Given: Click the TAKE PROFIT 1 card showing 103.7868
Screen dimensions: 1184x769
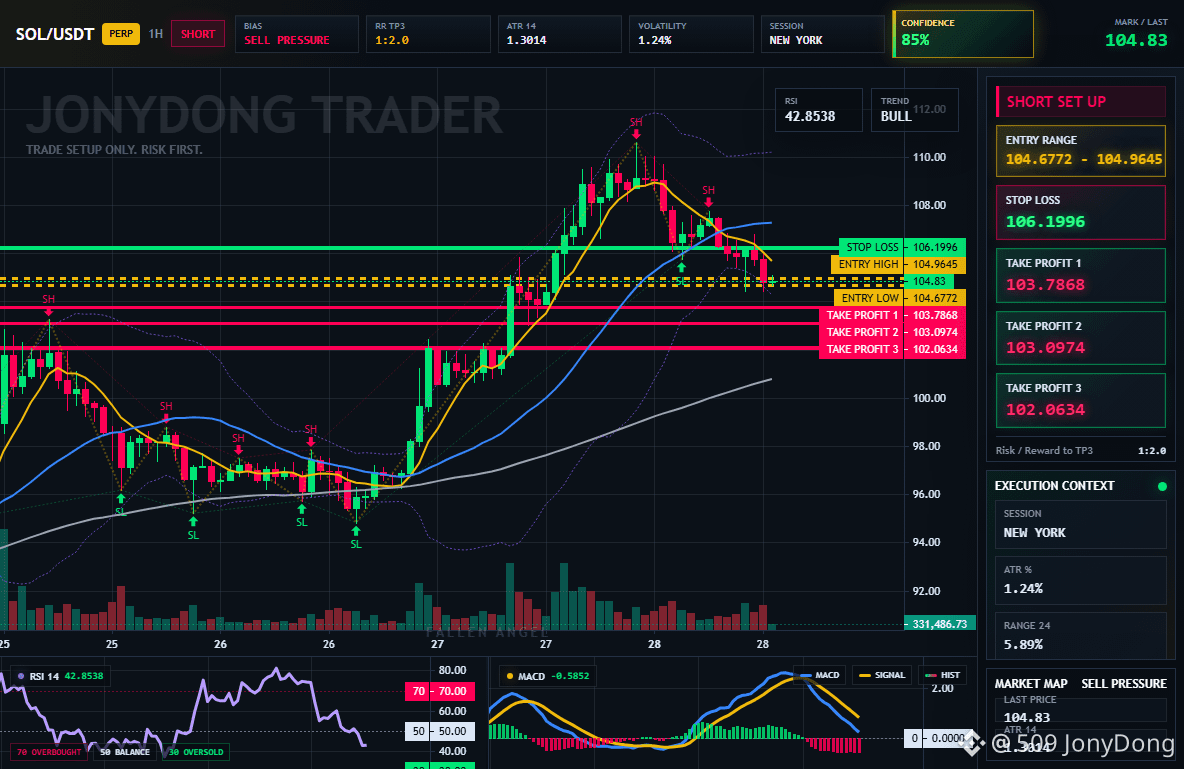Looking at the screenshot, I should pyautogui.click(x=1081, y=276).
